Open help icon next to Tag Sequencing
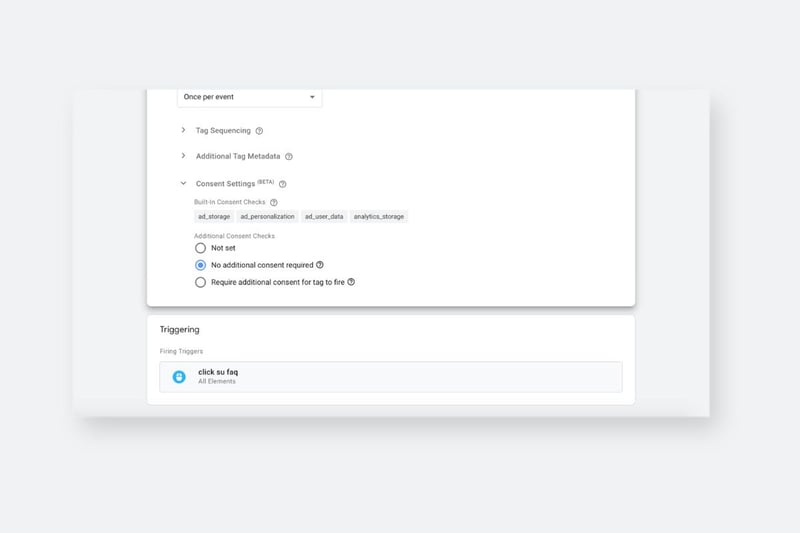 [259, 131]
